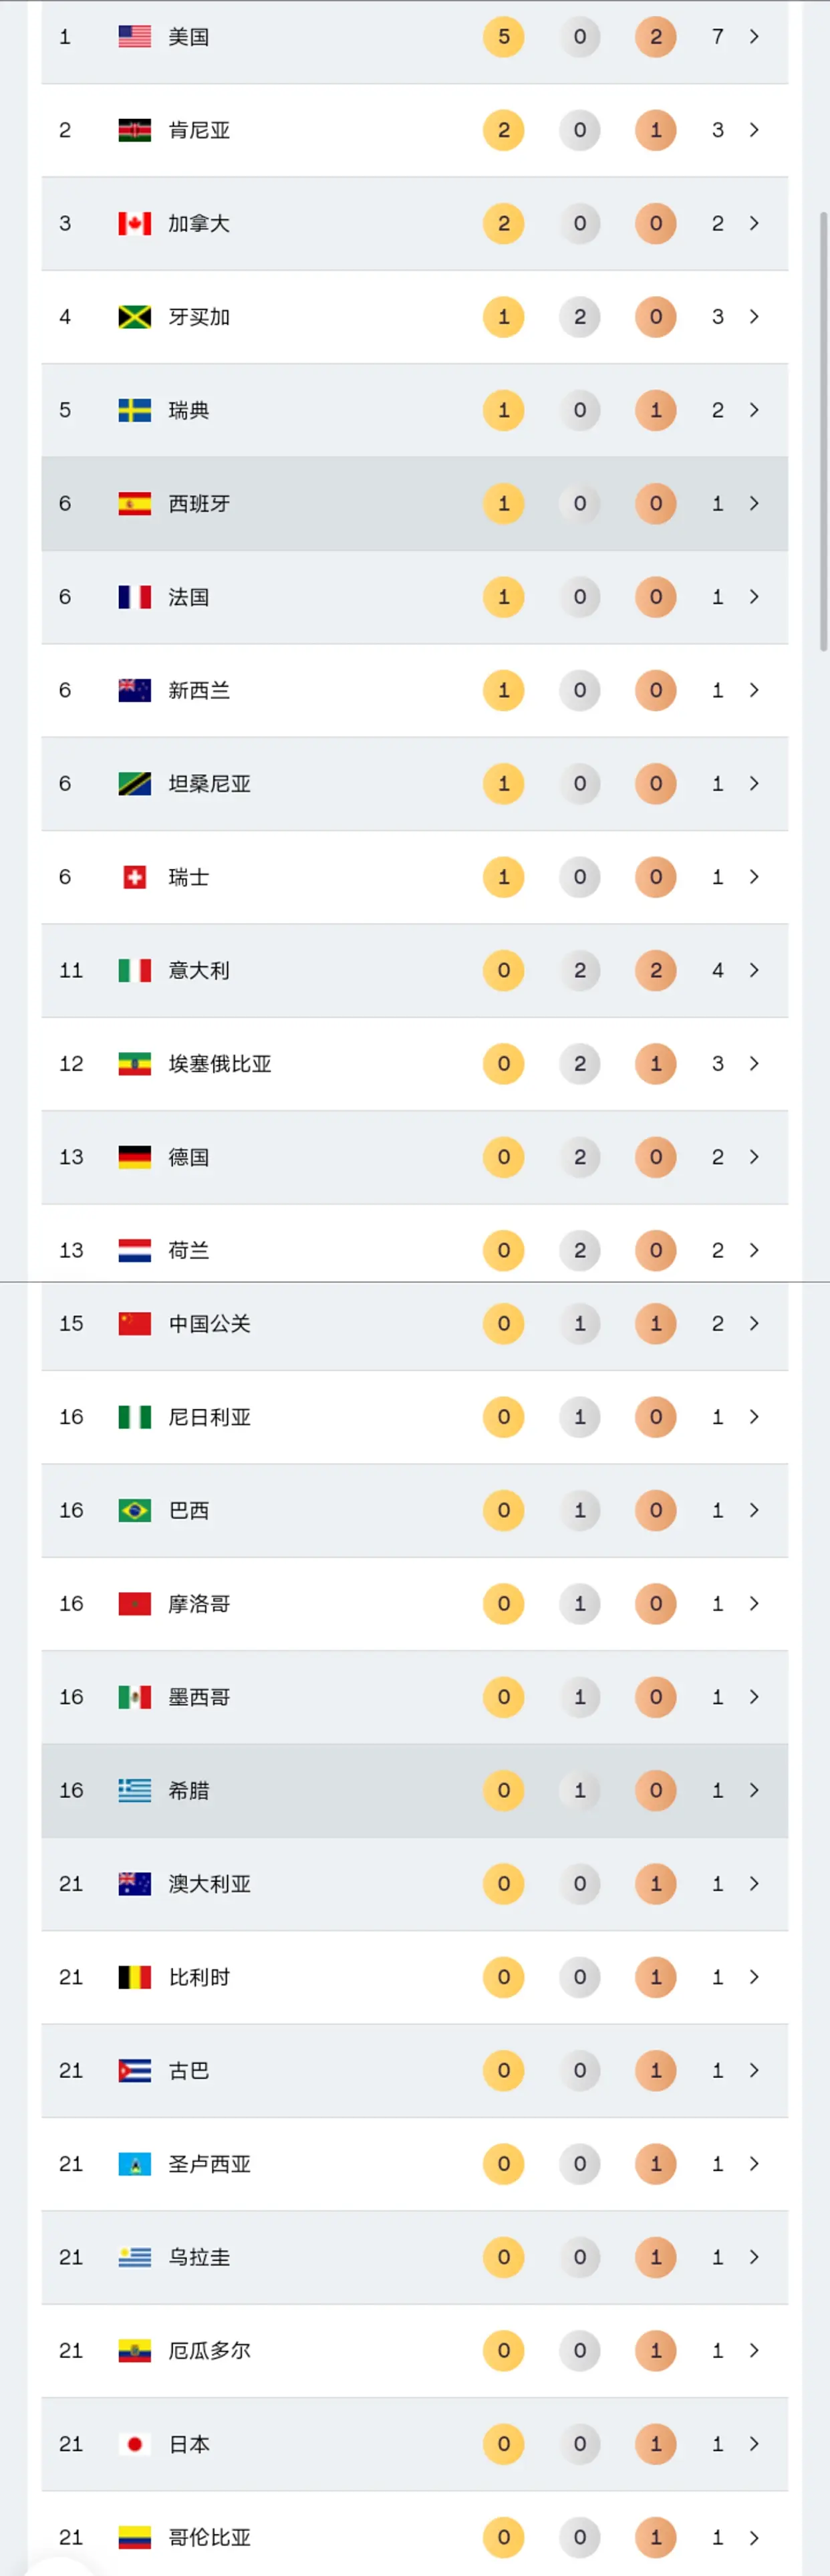The width and height of the screenshot is (830, 2576).
Task: Click the Cuba flag icon
Action: 134,2070
